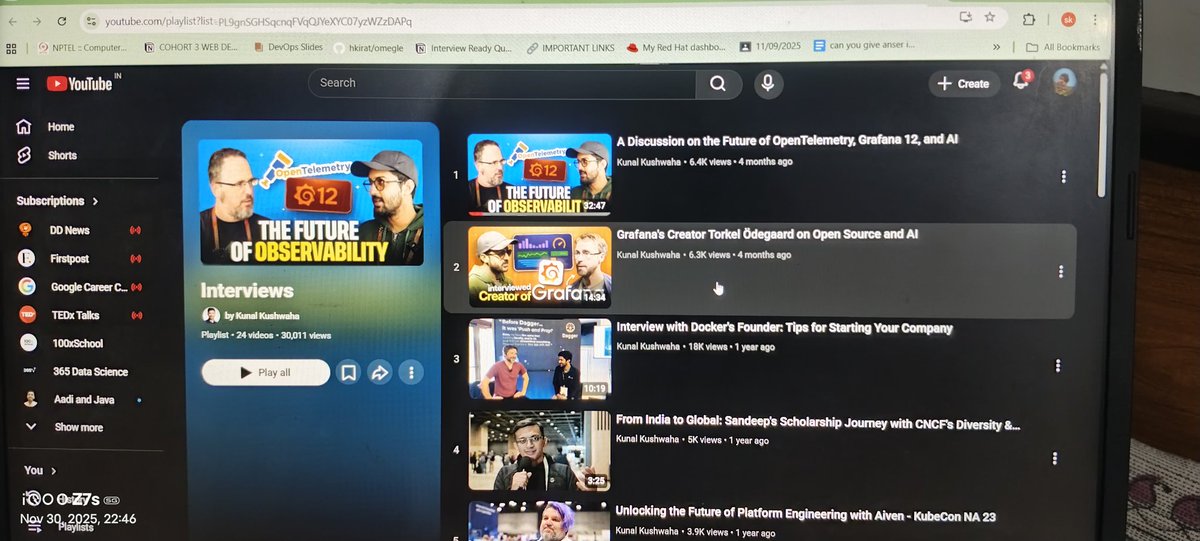Open the Future of OpenTelemetry video thumbnail
Viewport: 1200px width, 541px height.
point(540,174)
